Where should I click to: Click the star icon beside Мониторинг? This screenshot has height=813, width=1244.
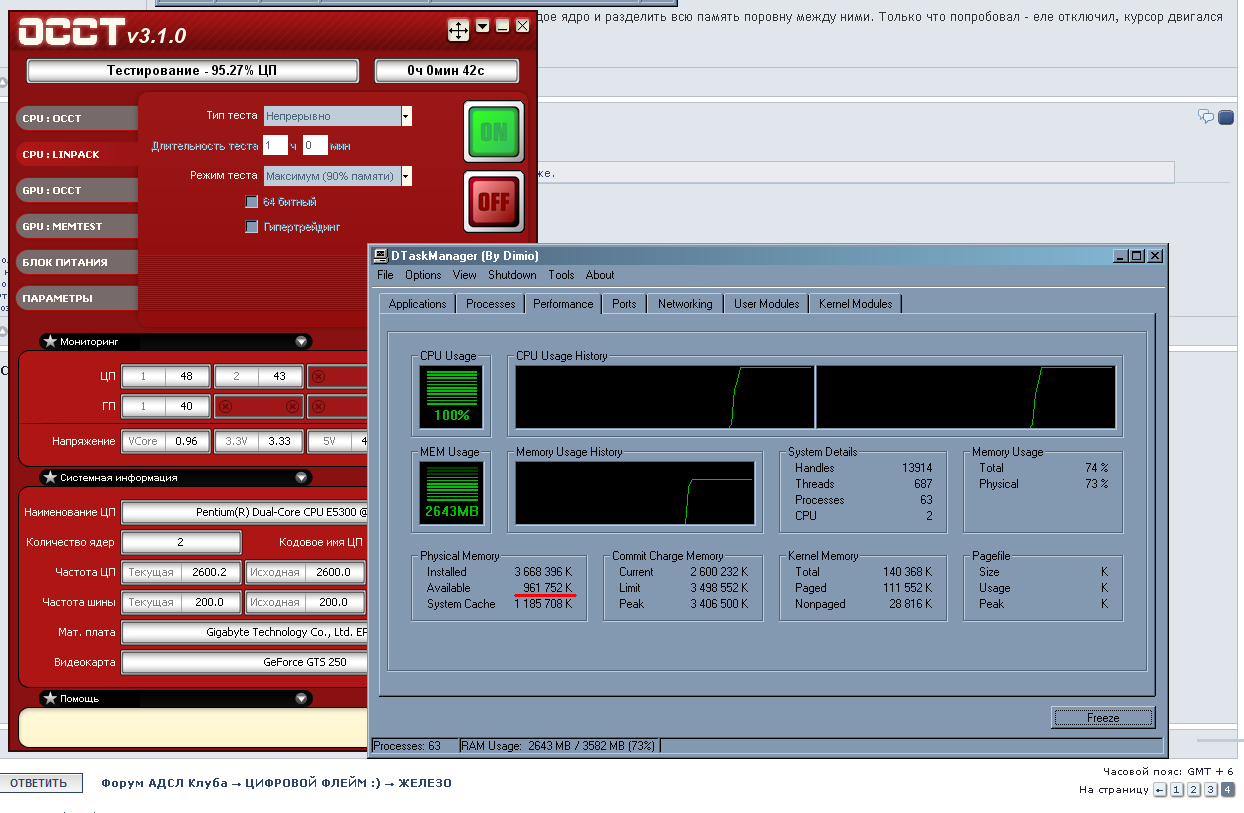point(50,342)
